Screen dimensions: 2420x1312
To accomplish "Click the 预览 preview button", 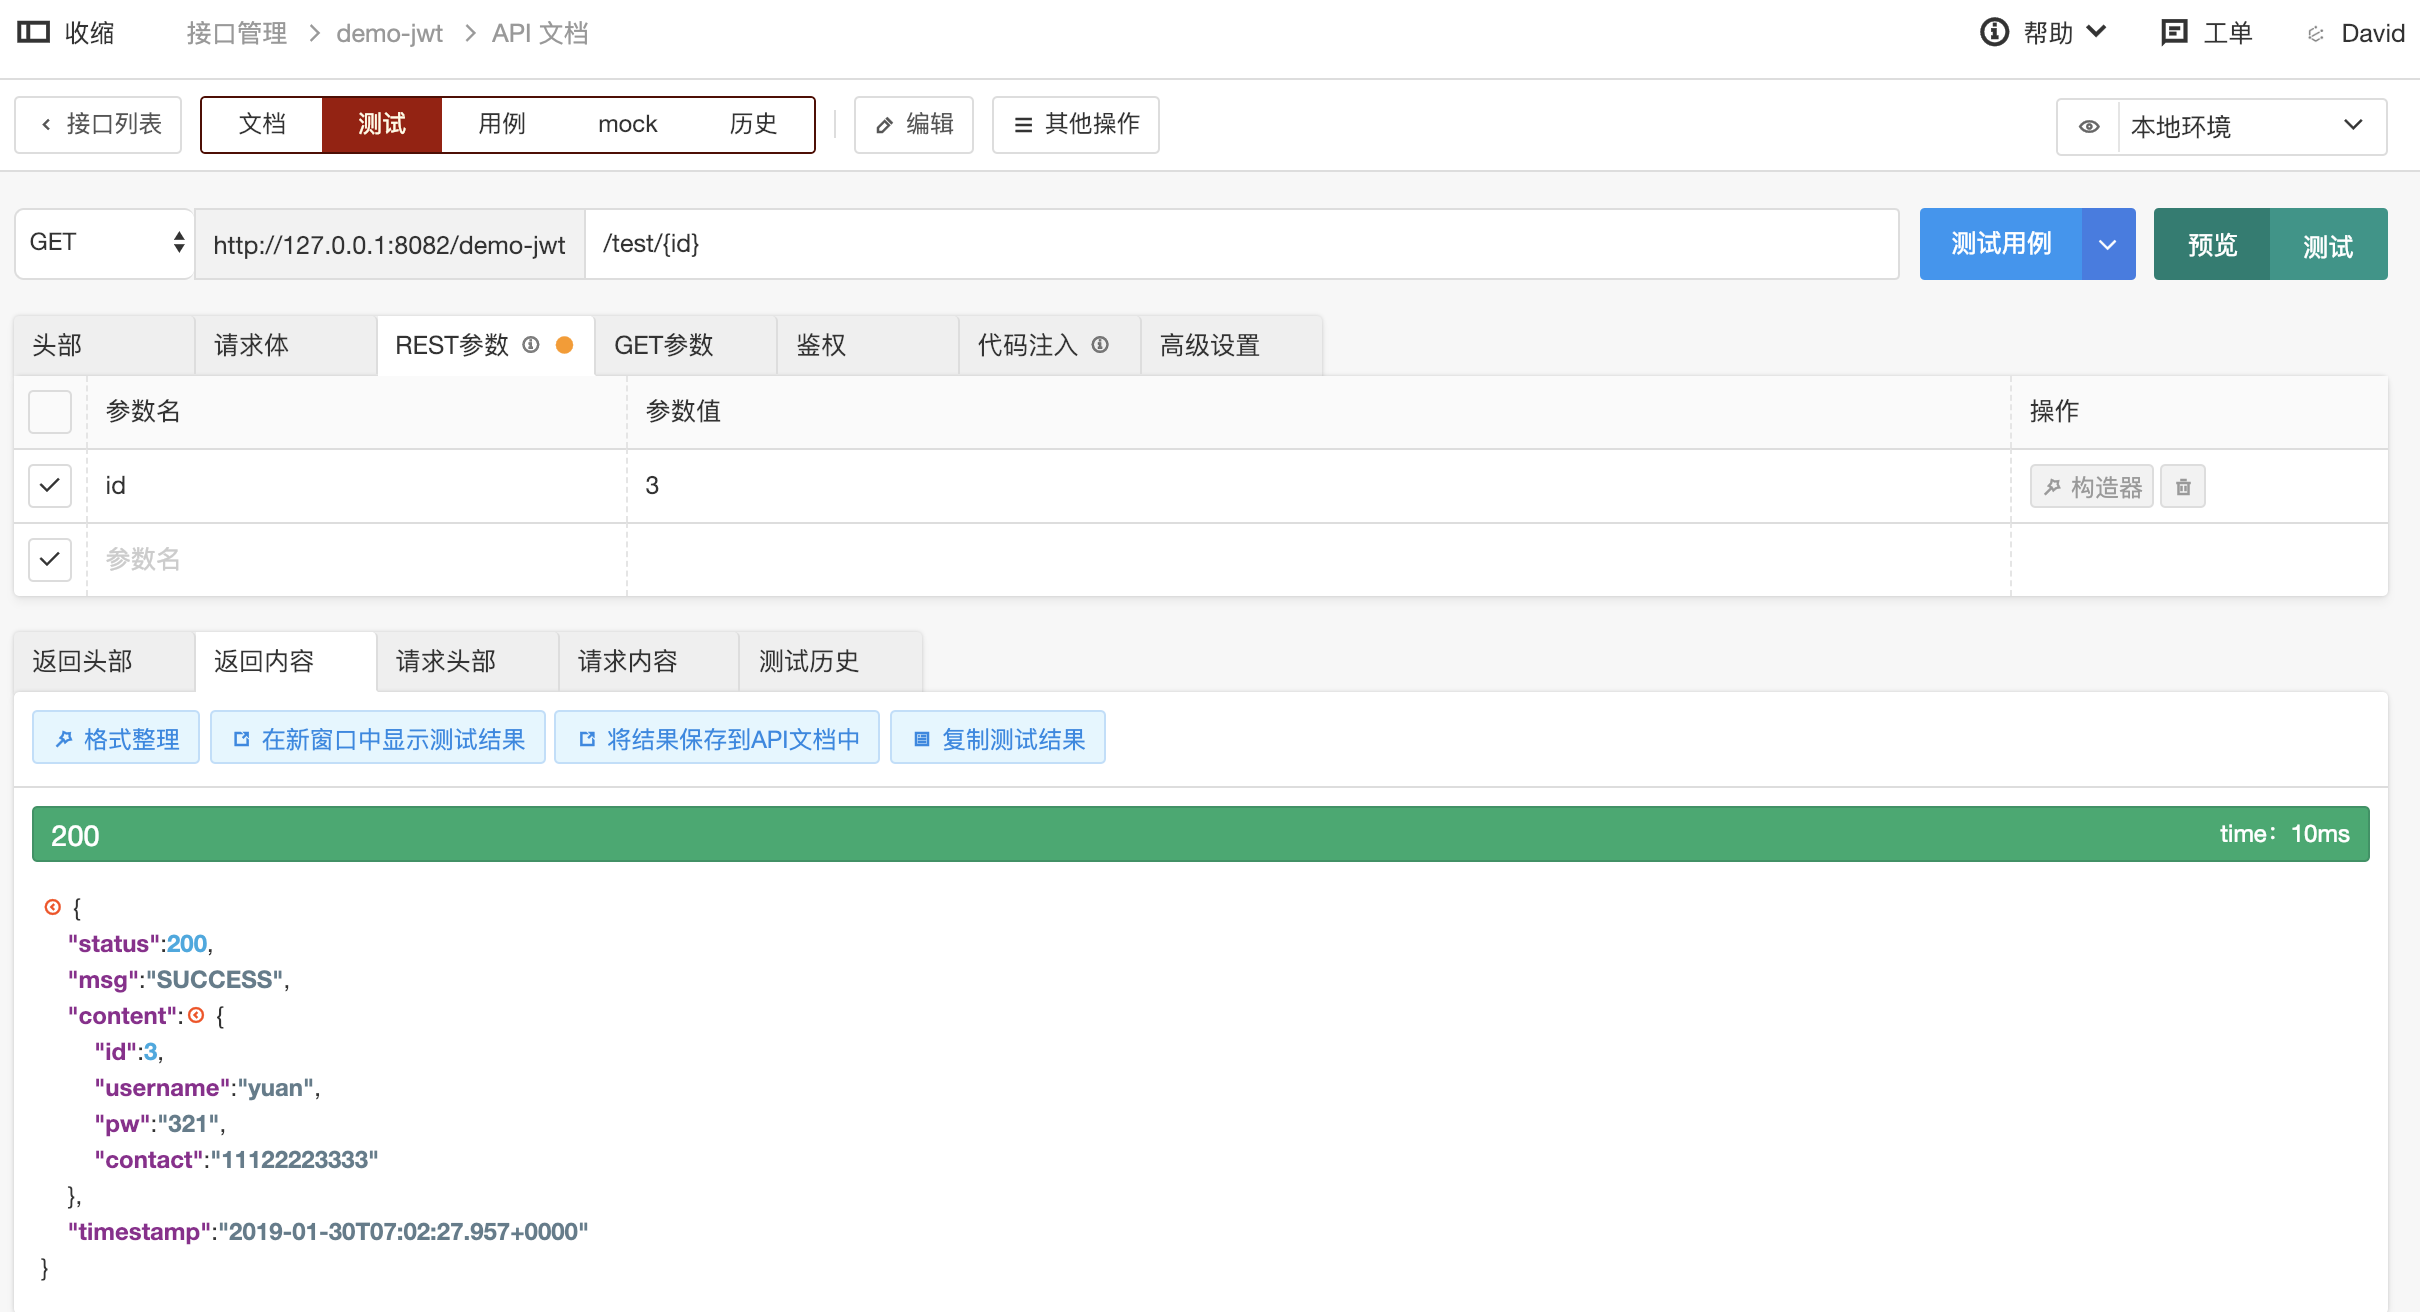I will (x=2211, y=243).
